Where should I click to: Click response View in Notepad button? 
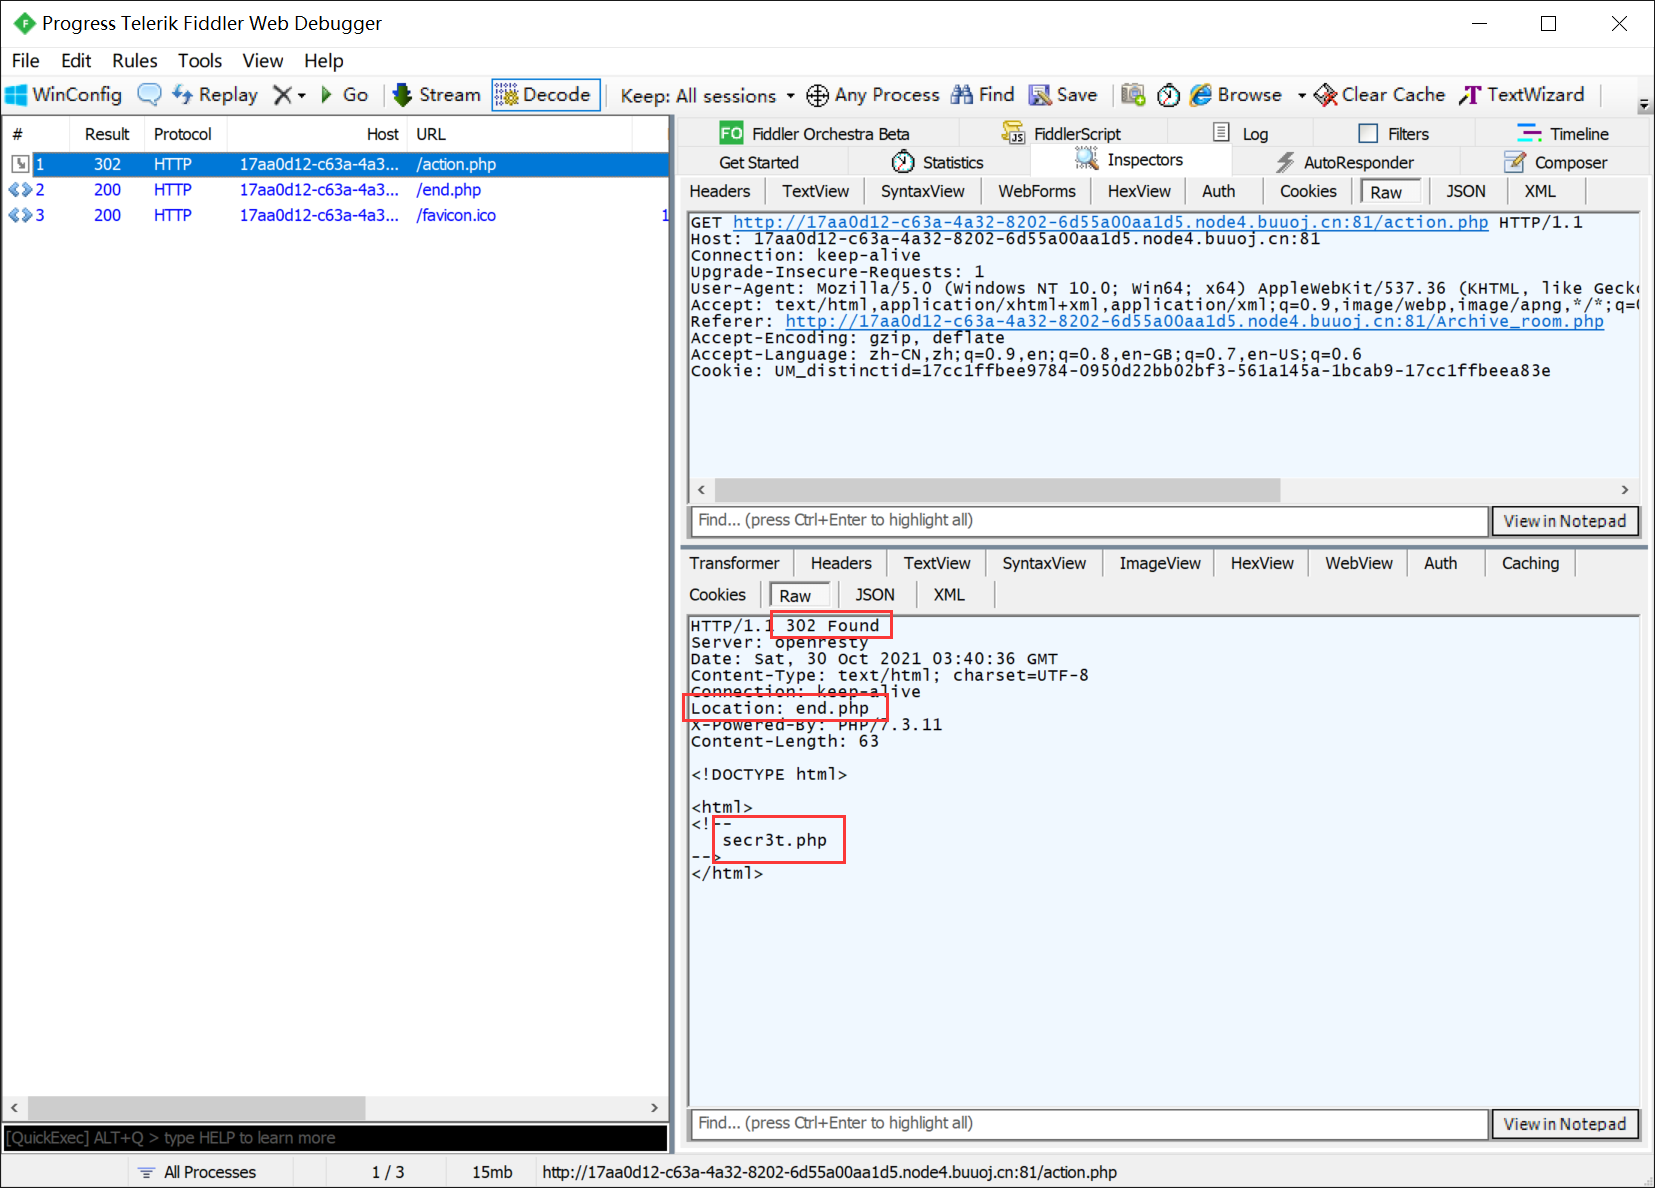click(x=1565, y=1124)
